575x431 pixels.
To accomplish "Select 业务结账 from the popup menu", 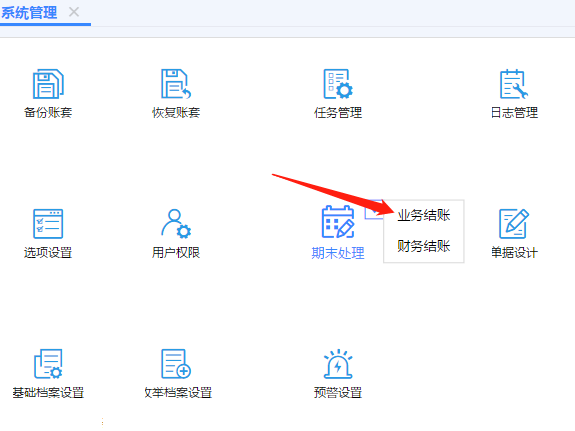I will click(x=424, y=215).
